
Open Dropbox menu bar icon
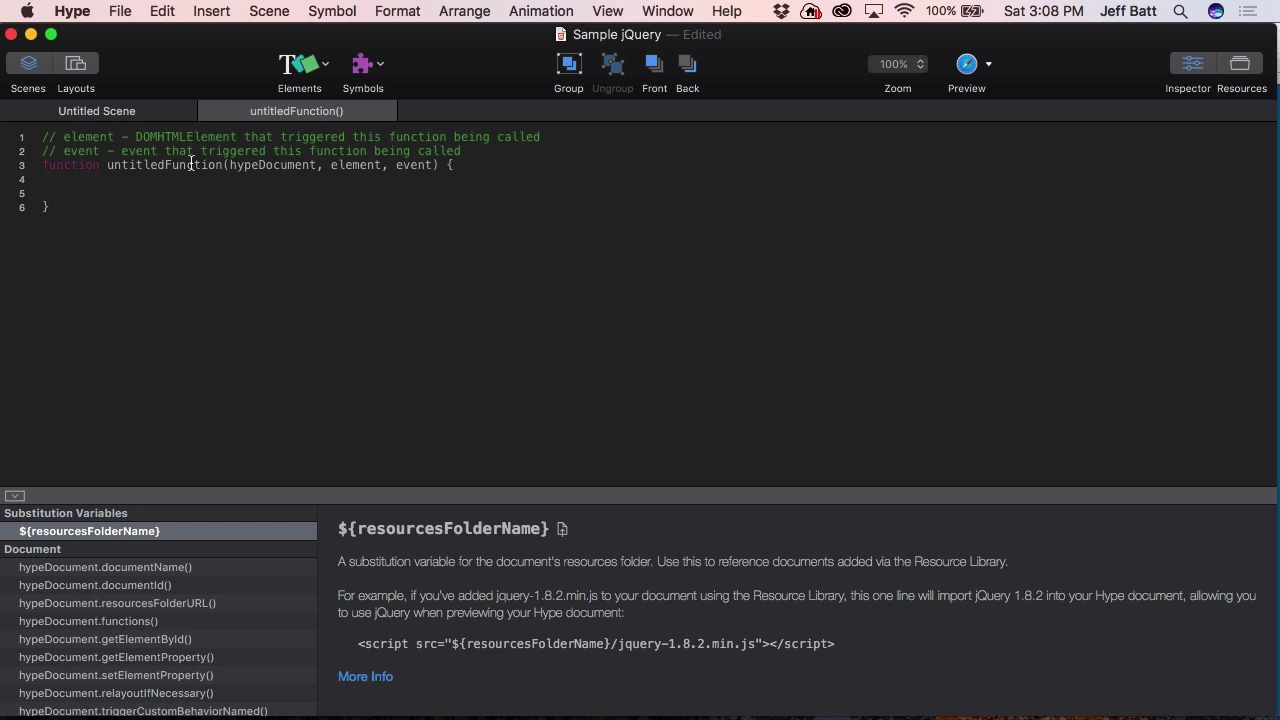[x=781, y=11]
